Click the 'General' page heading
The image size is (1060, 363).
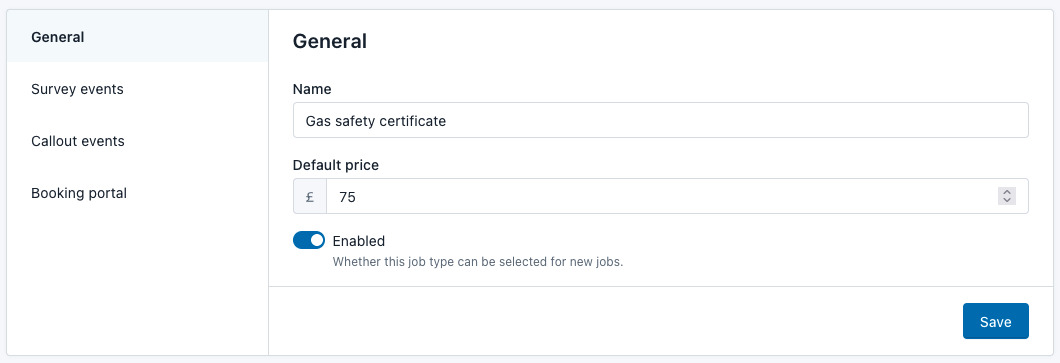pos(330,41)
